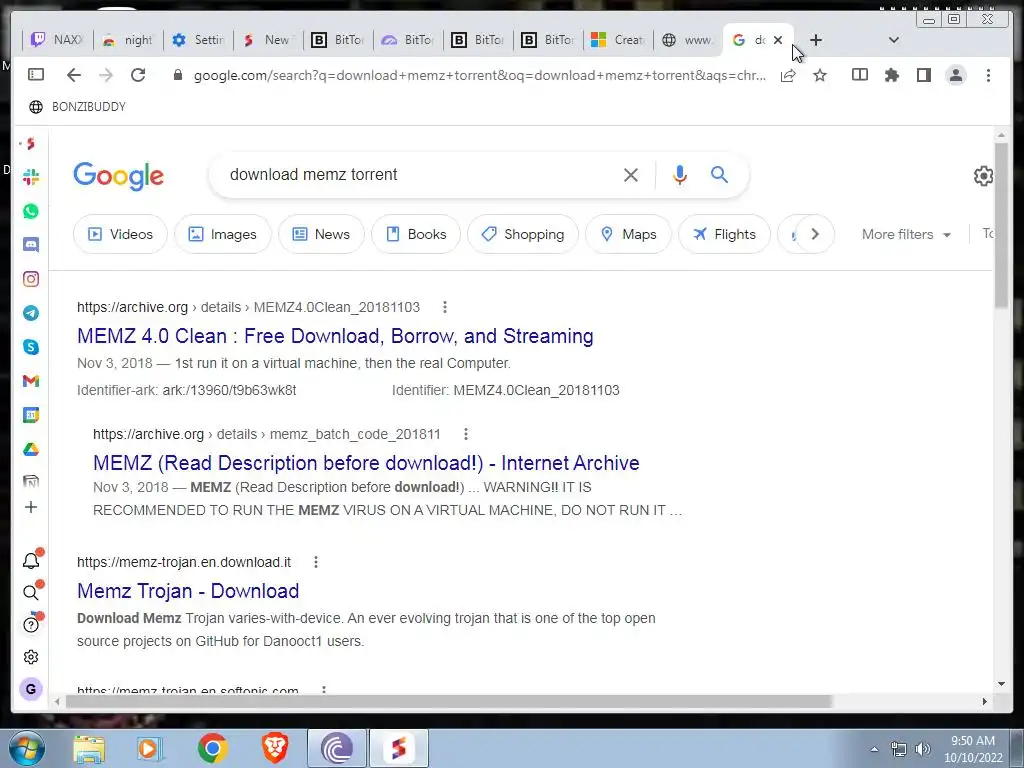The height and width of the screenshot is (768, 1024).
Task: Start voice search with the microphone icon
Action: pyautogui.click(x=680, y=175)
